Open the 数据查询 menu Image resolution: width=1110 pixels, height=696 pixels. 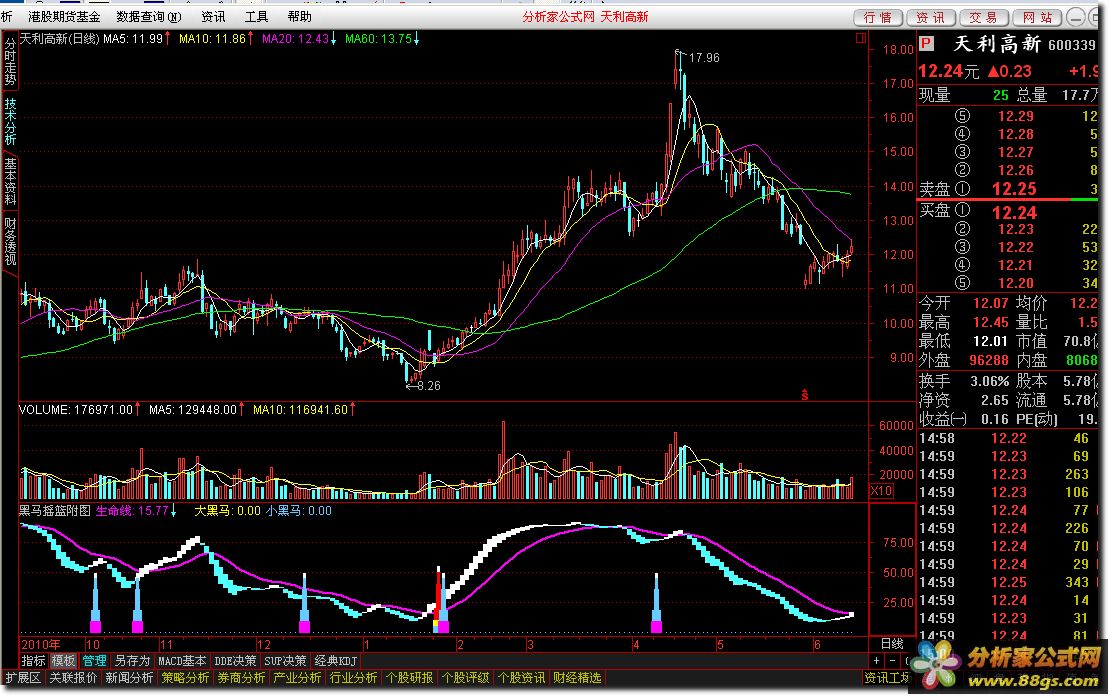(x=149, y=16)
